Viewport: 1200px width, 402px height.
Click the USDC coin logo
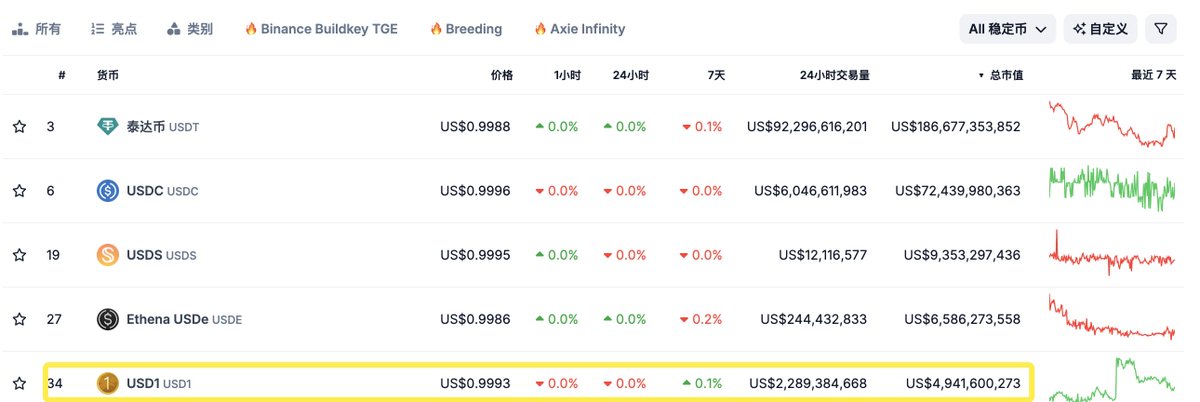(x=108, y=191)
